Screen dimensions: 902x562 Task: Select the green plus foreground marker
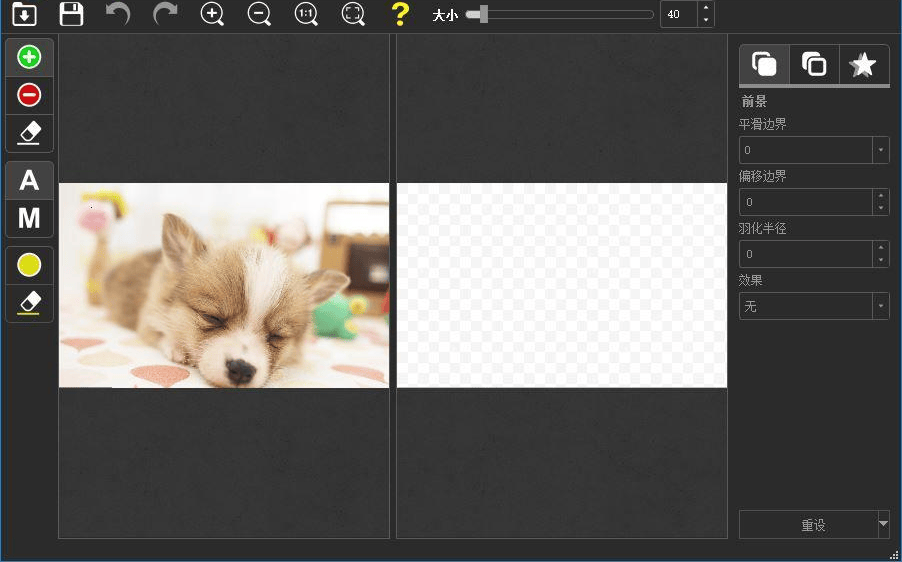pos(29,58)
